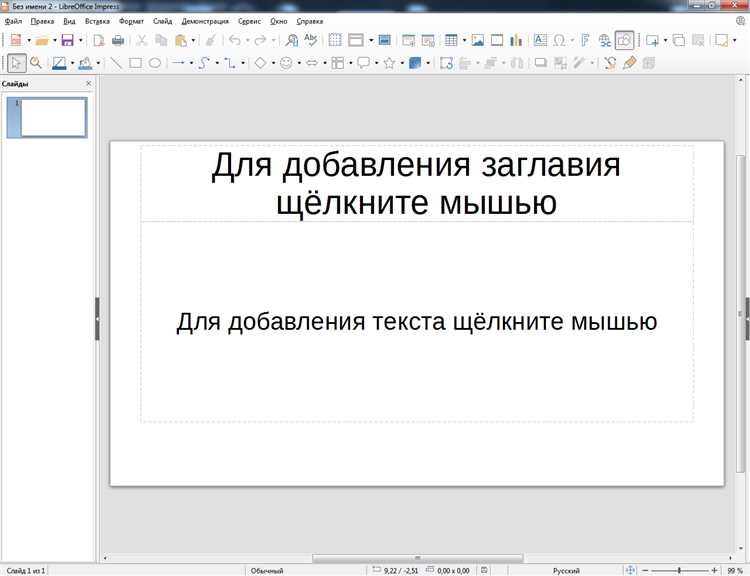750x576 pixels.
Task: Open the Демонстрация menu
Action: coord(205,20)
